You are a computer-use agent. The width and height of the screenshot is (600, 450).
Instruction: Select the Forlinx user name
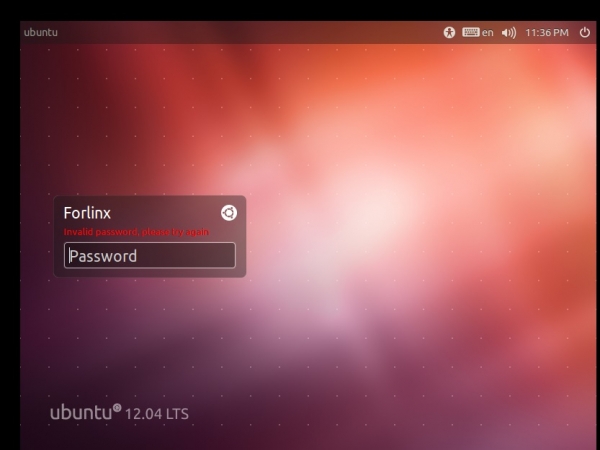pyautogui.click(x=87, y=213)
